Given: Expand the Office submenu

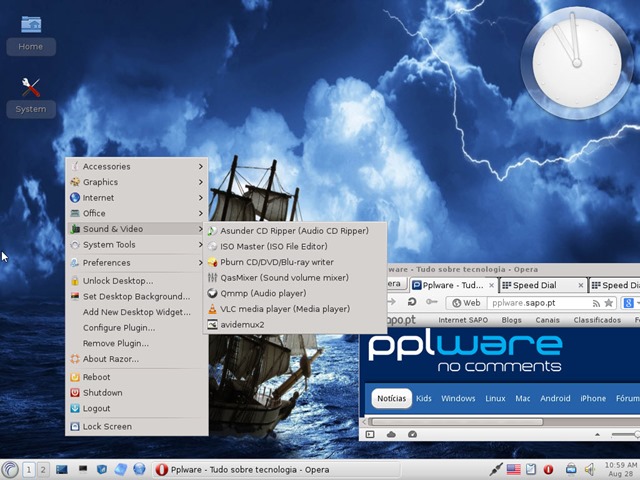Looking at the screenshot, I should tap(137, 213).
